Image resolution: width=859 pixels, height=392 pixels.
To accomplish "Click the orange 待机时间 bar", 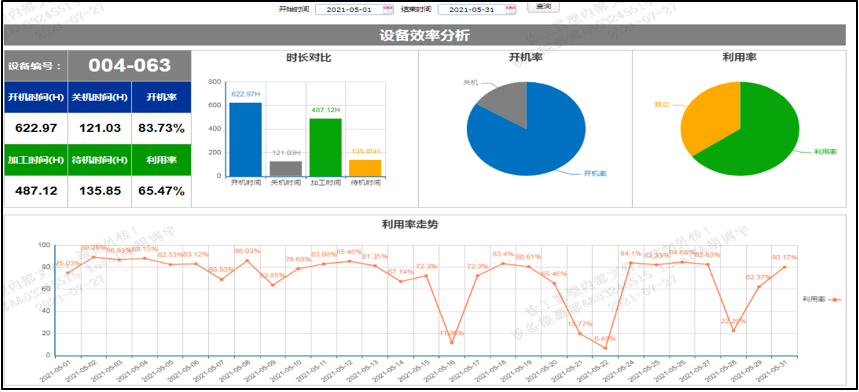I will [x=365, y=168].
